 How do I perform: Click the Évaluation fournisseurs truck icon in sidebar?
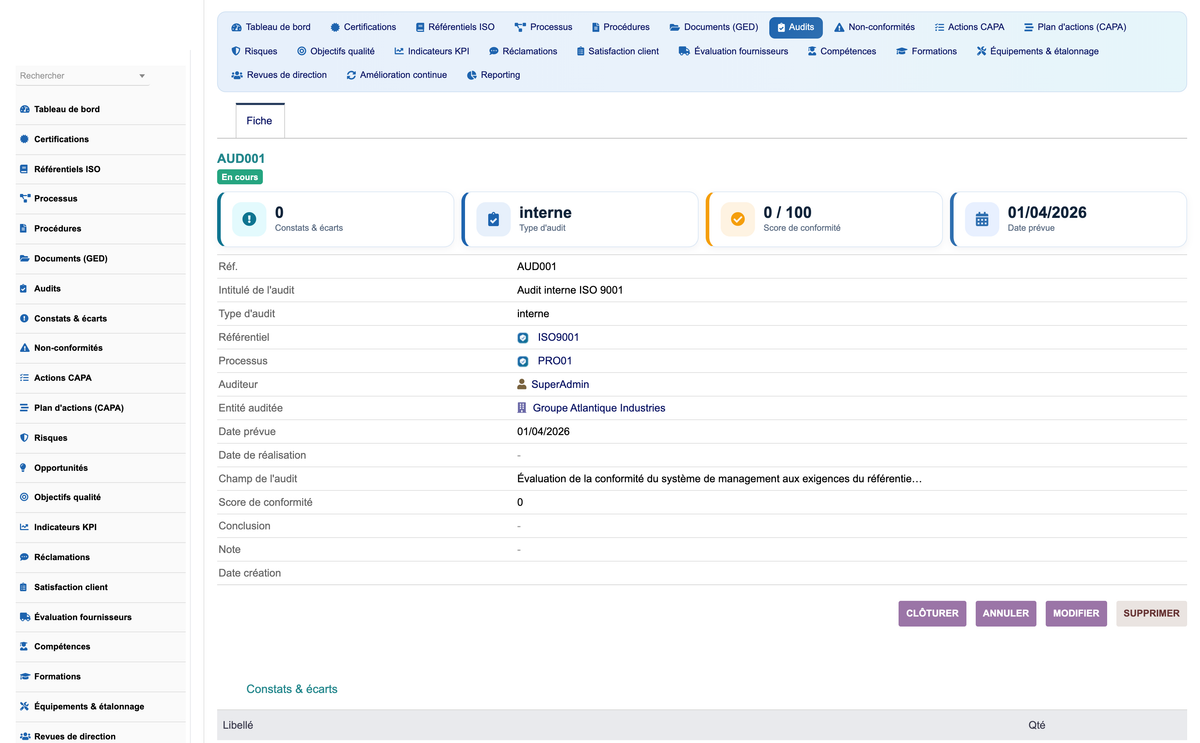pyautogui.click(x=25, y=617)
